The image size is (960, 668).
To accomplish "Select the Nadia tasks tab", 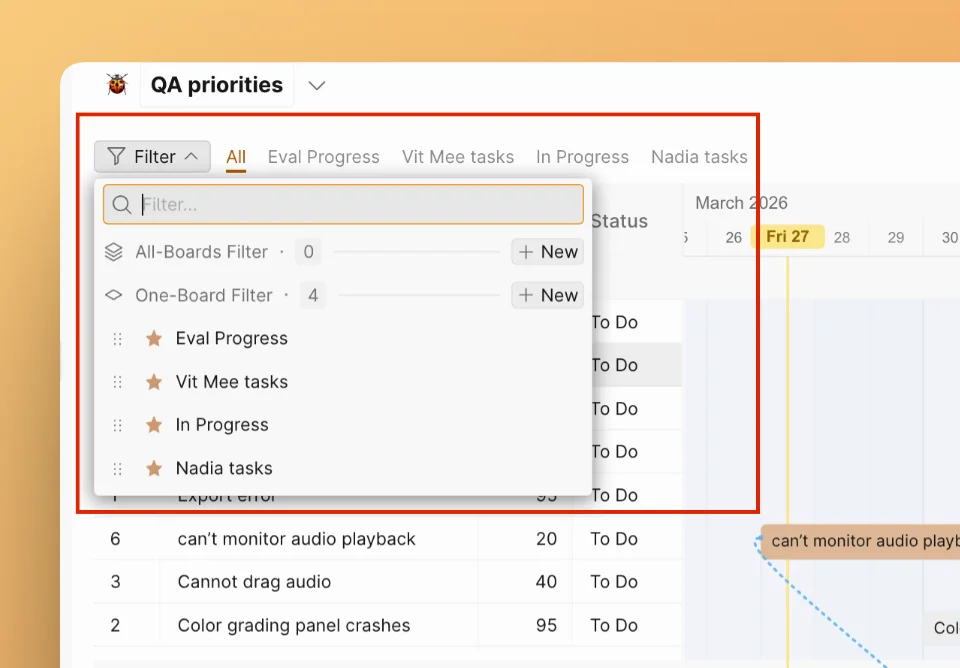I will click(x=699, y=157).
